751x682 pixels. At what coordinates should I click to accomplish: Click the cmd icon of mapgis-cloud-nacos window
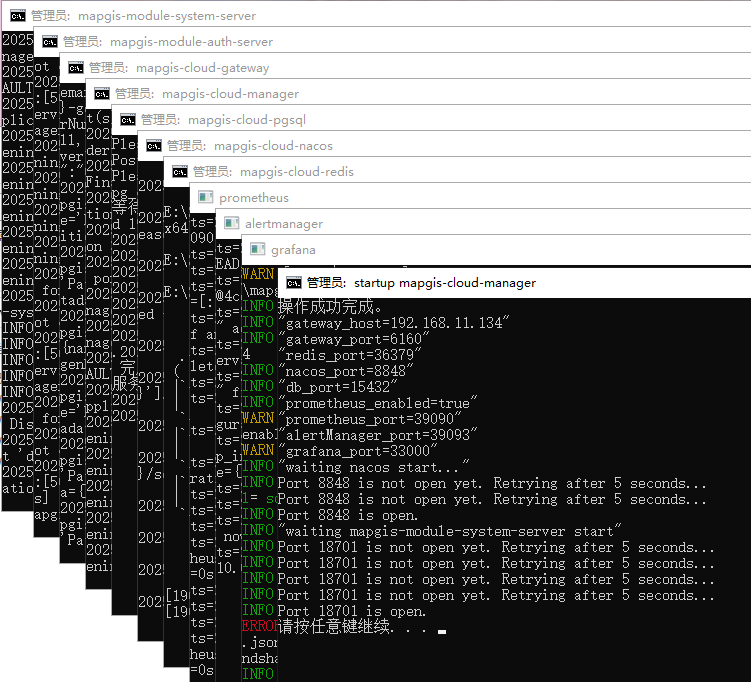[154, 146]
